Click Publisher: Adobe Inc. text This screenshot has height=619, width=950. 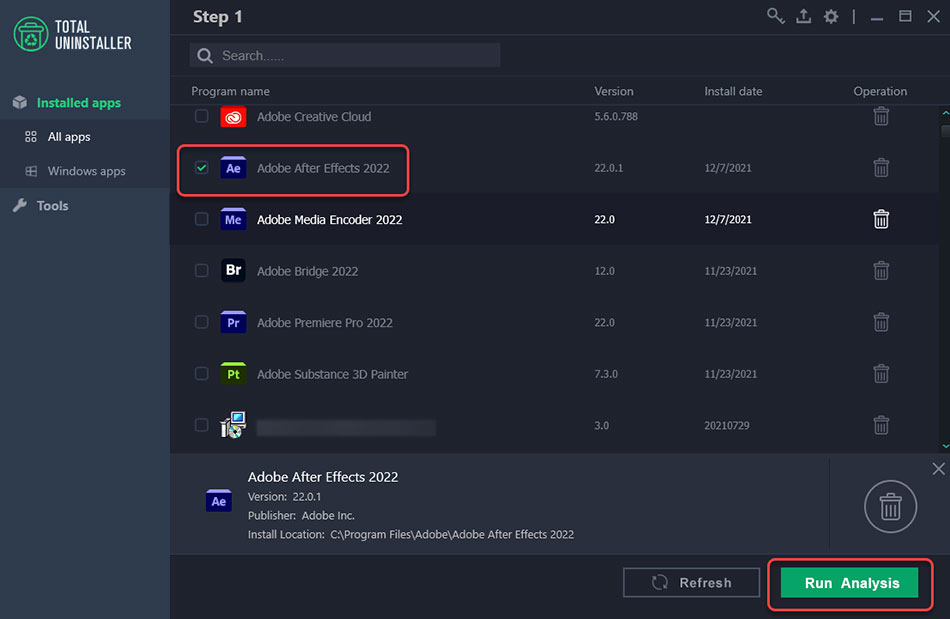301,515
